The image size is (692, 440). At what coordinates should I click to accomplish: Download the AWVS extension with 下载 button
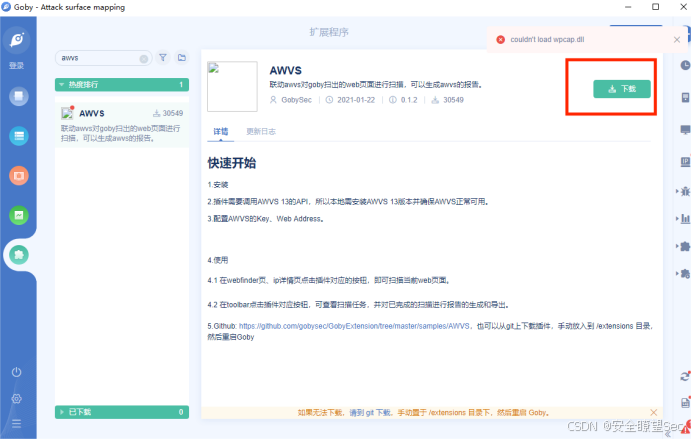tap(621, 89)
